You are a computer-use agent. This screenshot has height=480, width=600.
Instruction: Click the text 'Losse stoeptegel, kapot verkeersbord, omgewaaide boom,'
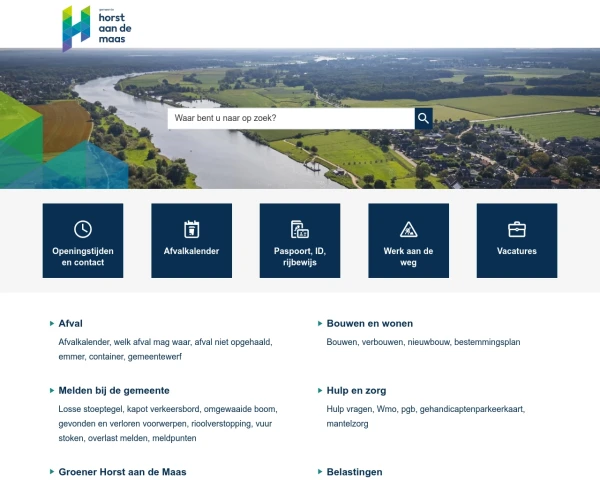pyautogui.click(x=168, y=409)
